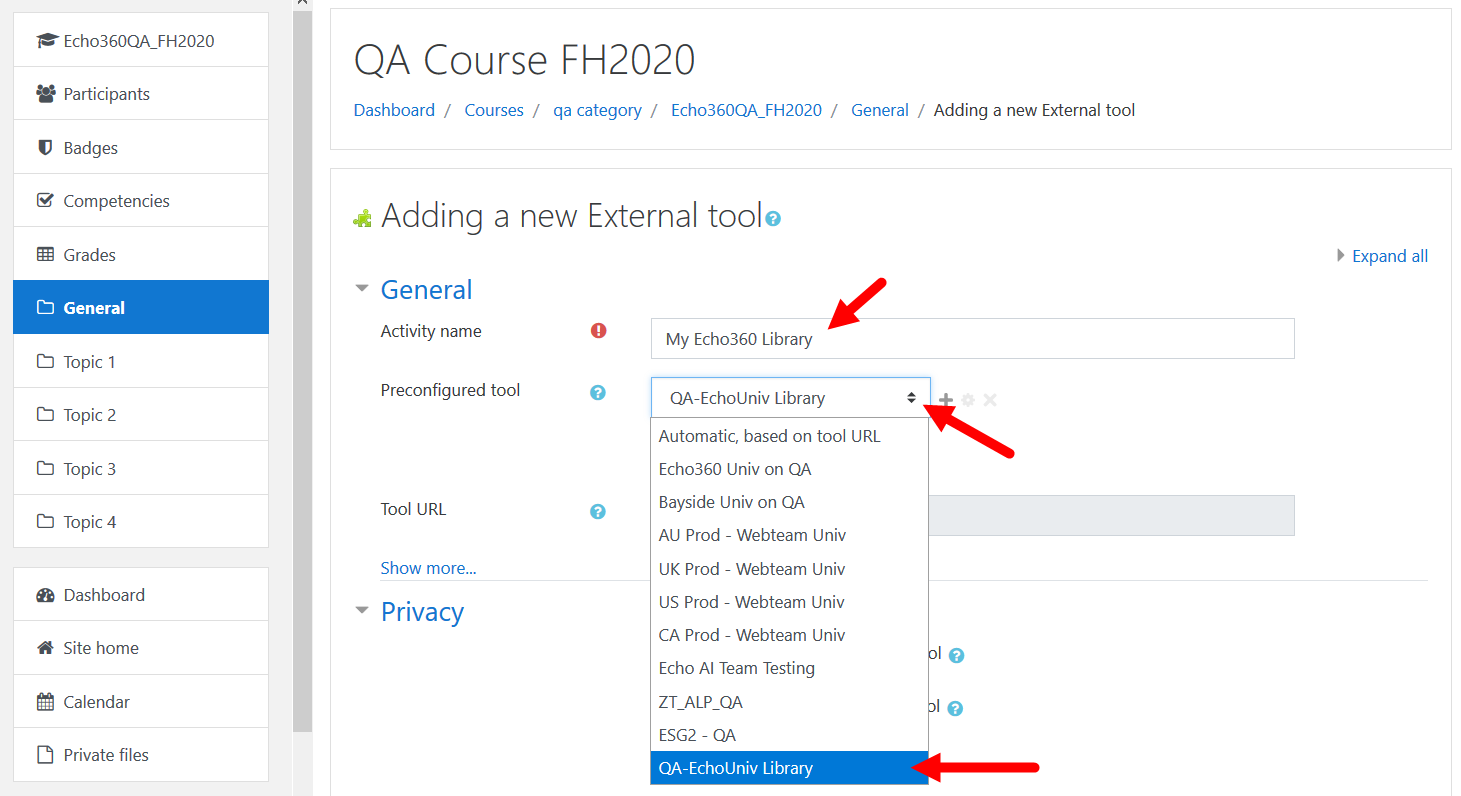Click the qa category breadcrumb link
Viewport: 1461px width, 796px height.
click(597, 110)
